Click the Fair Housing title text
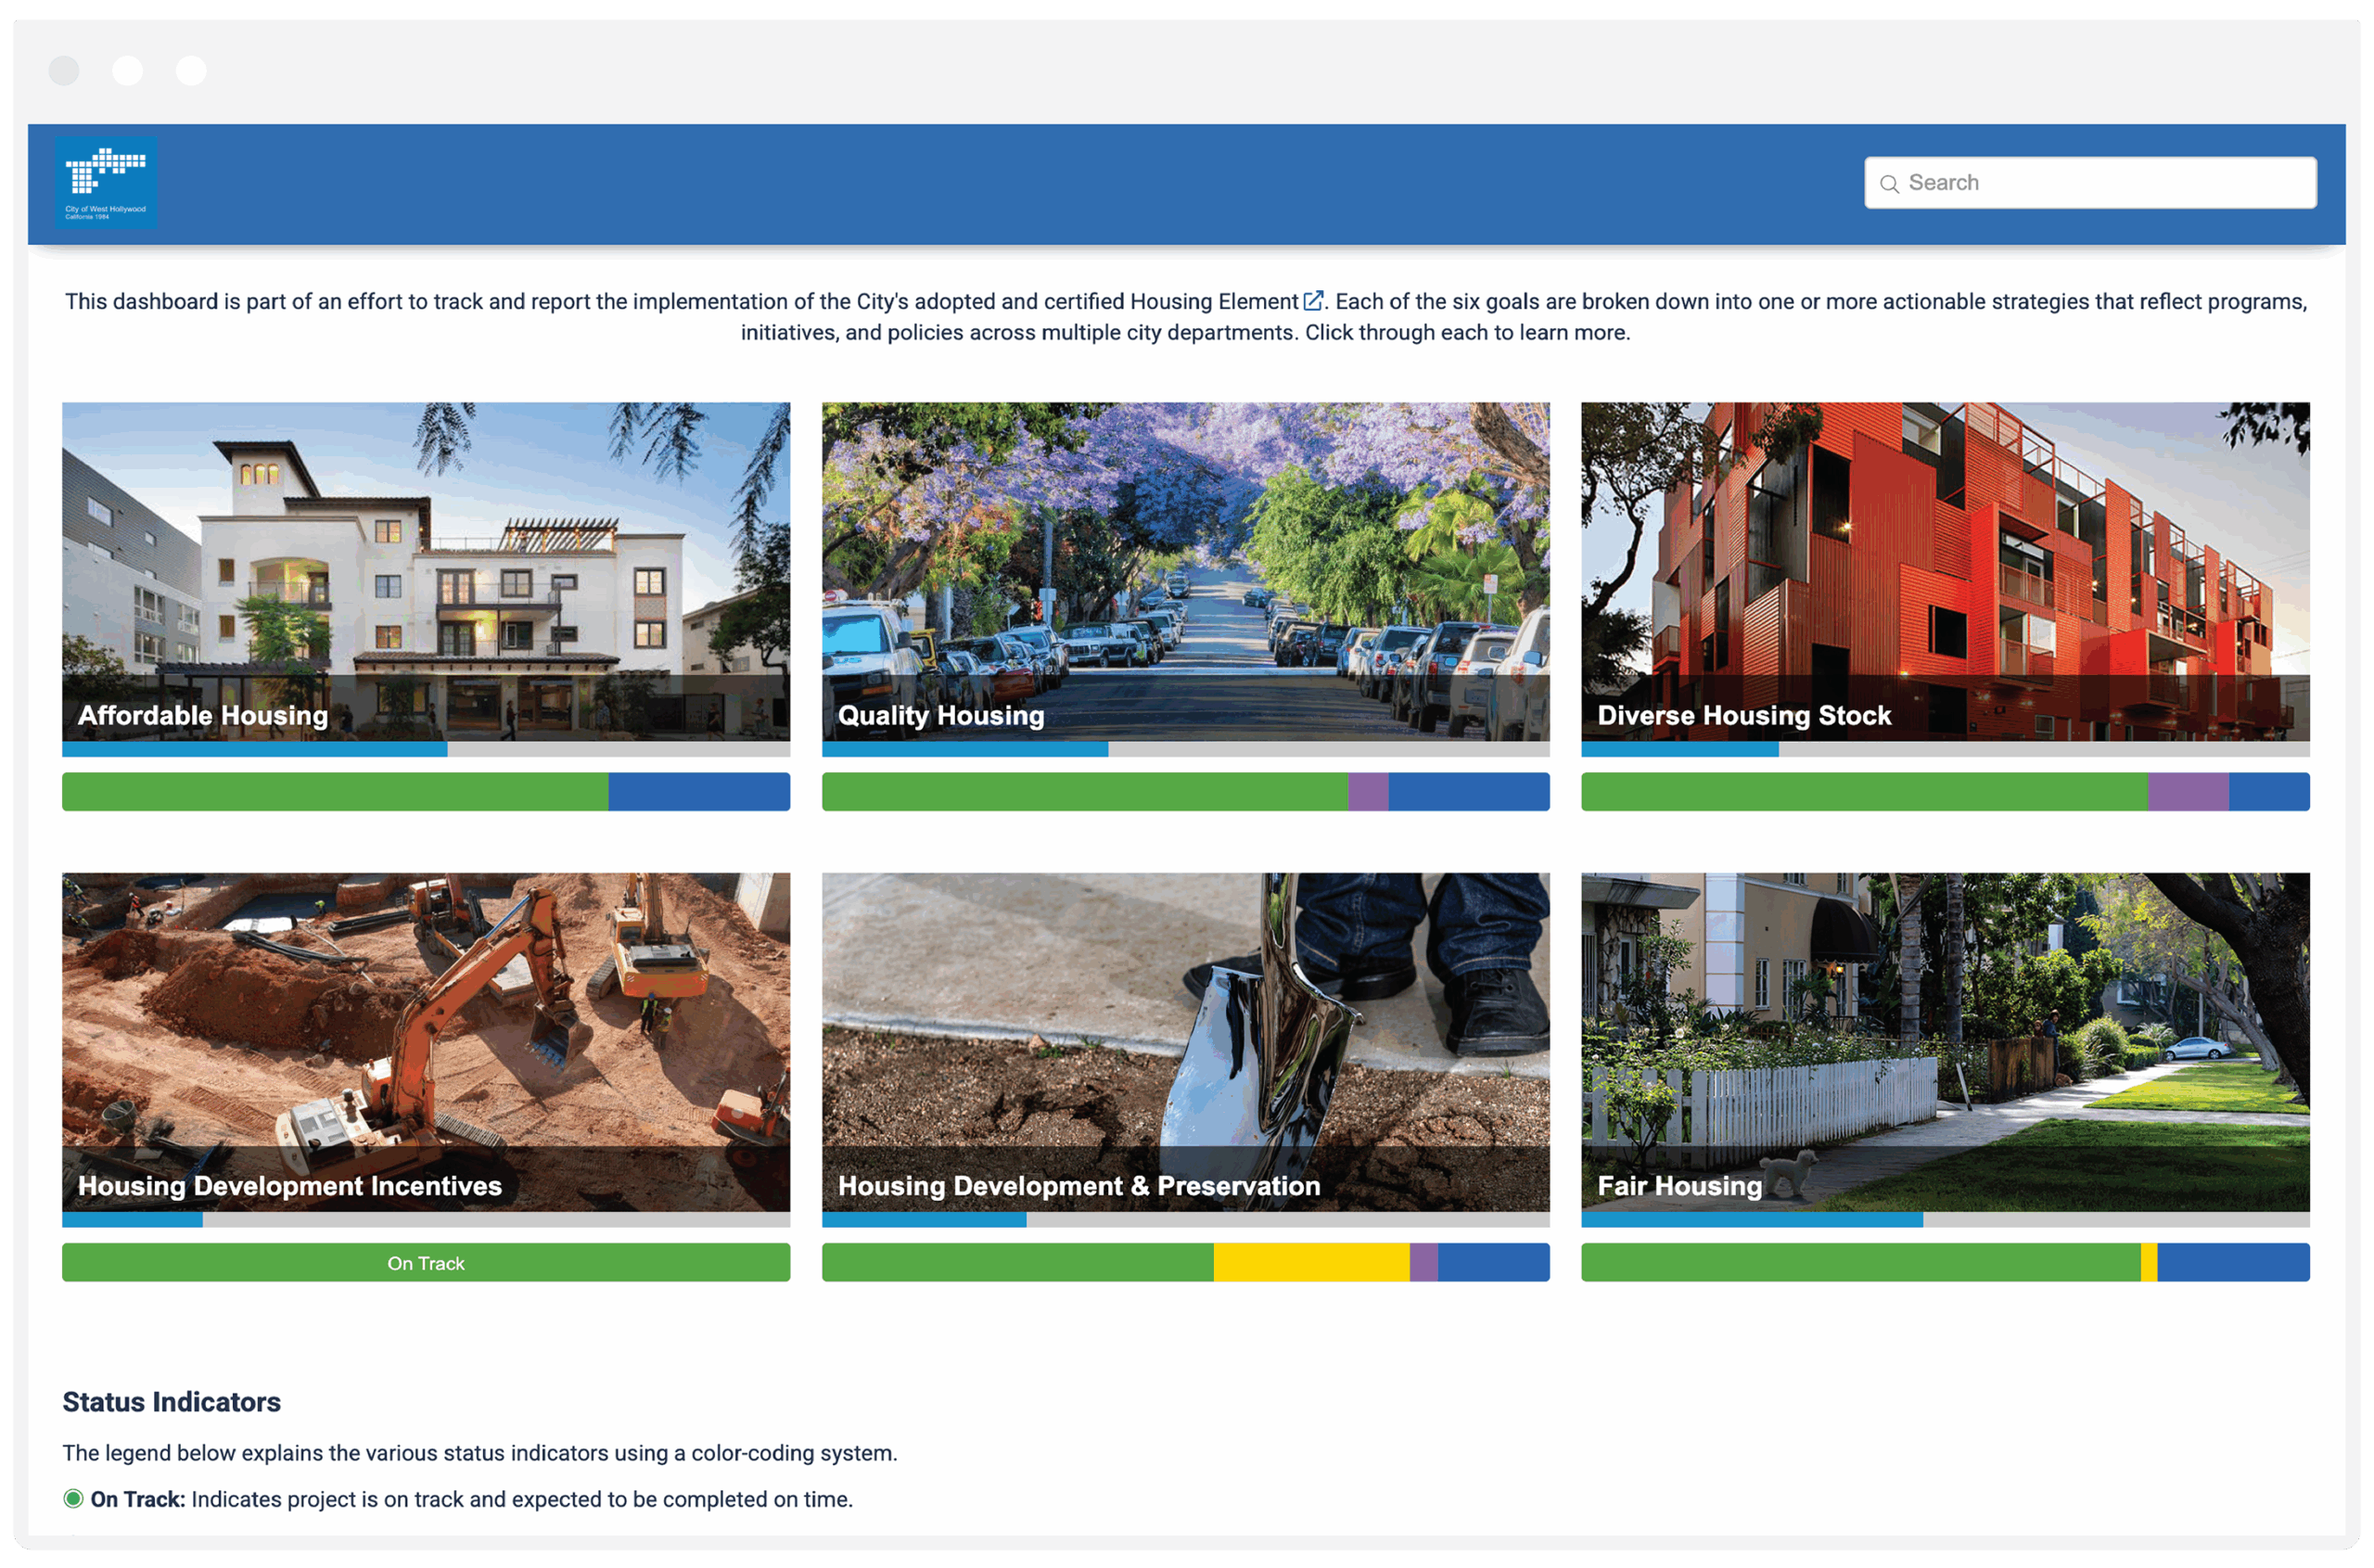The height and width of the screenshot is (1568, 2374). coord(1679,1186)
